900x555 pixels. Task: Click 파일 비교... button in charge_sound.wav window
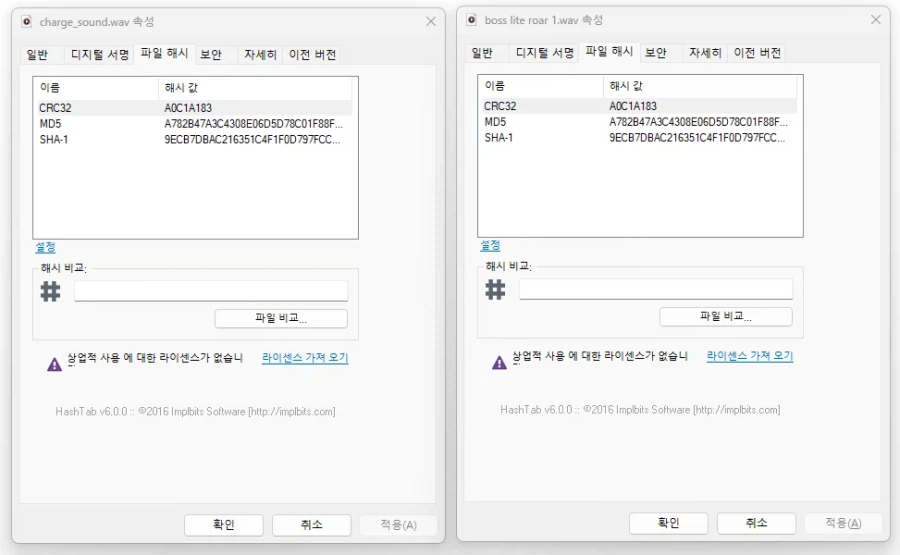281,319
